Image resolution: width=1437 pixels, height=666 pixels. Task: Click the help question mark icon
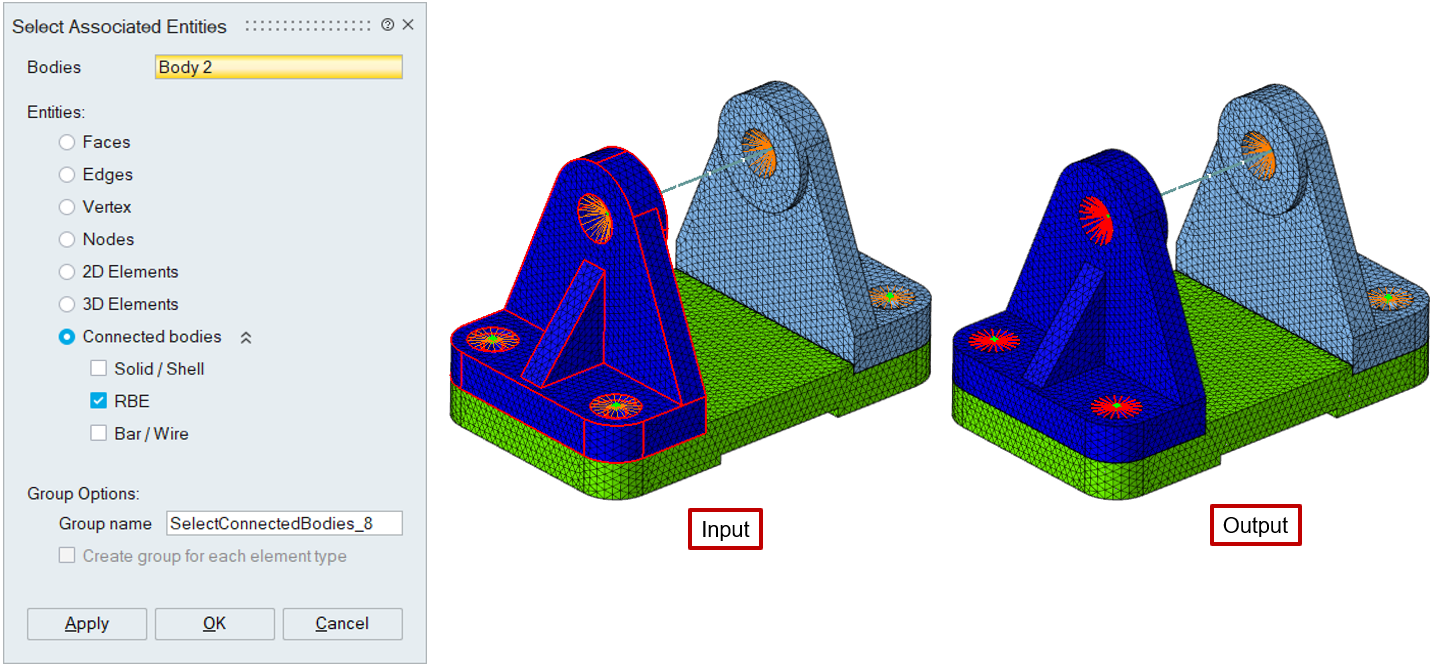click(388, 25)
